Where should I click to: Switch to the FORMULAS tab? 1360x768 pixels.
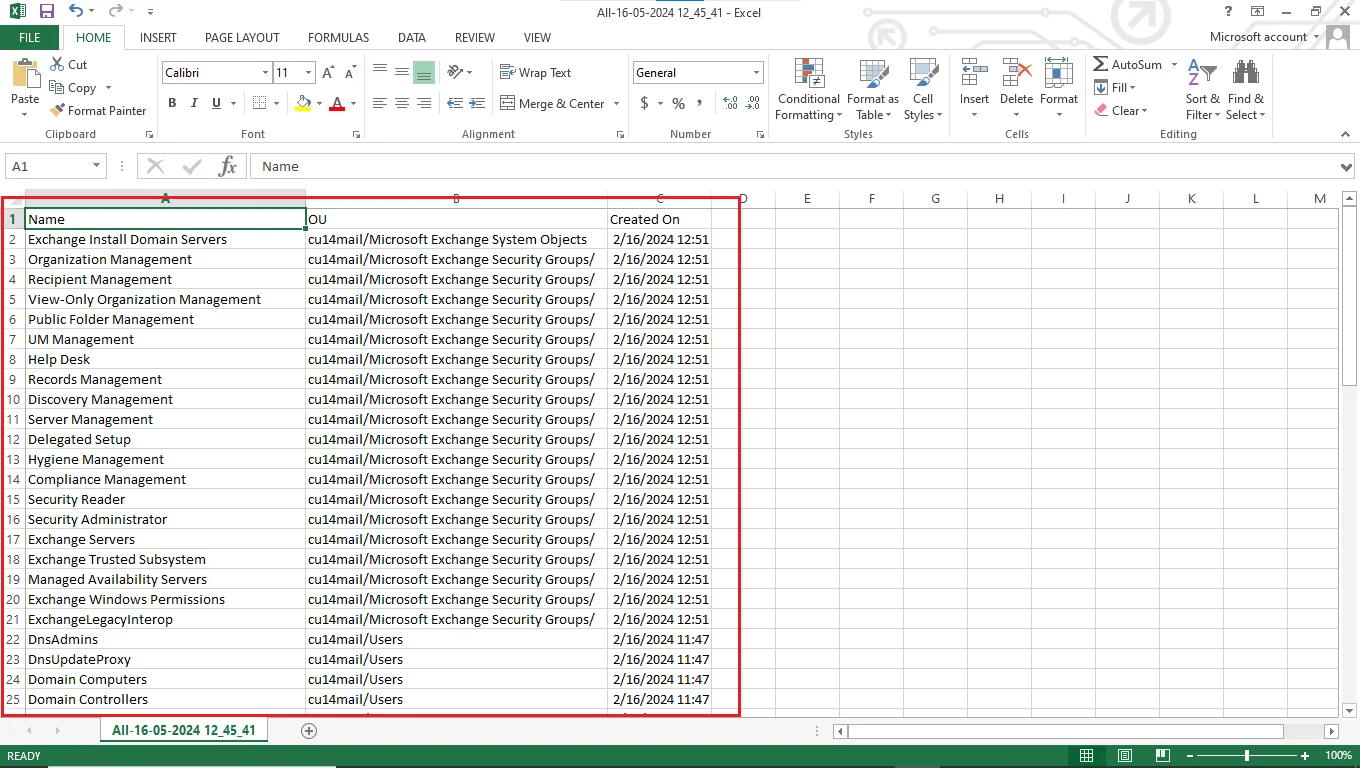tap(338, 37)
